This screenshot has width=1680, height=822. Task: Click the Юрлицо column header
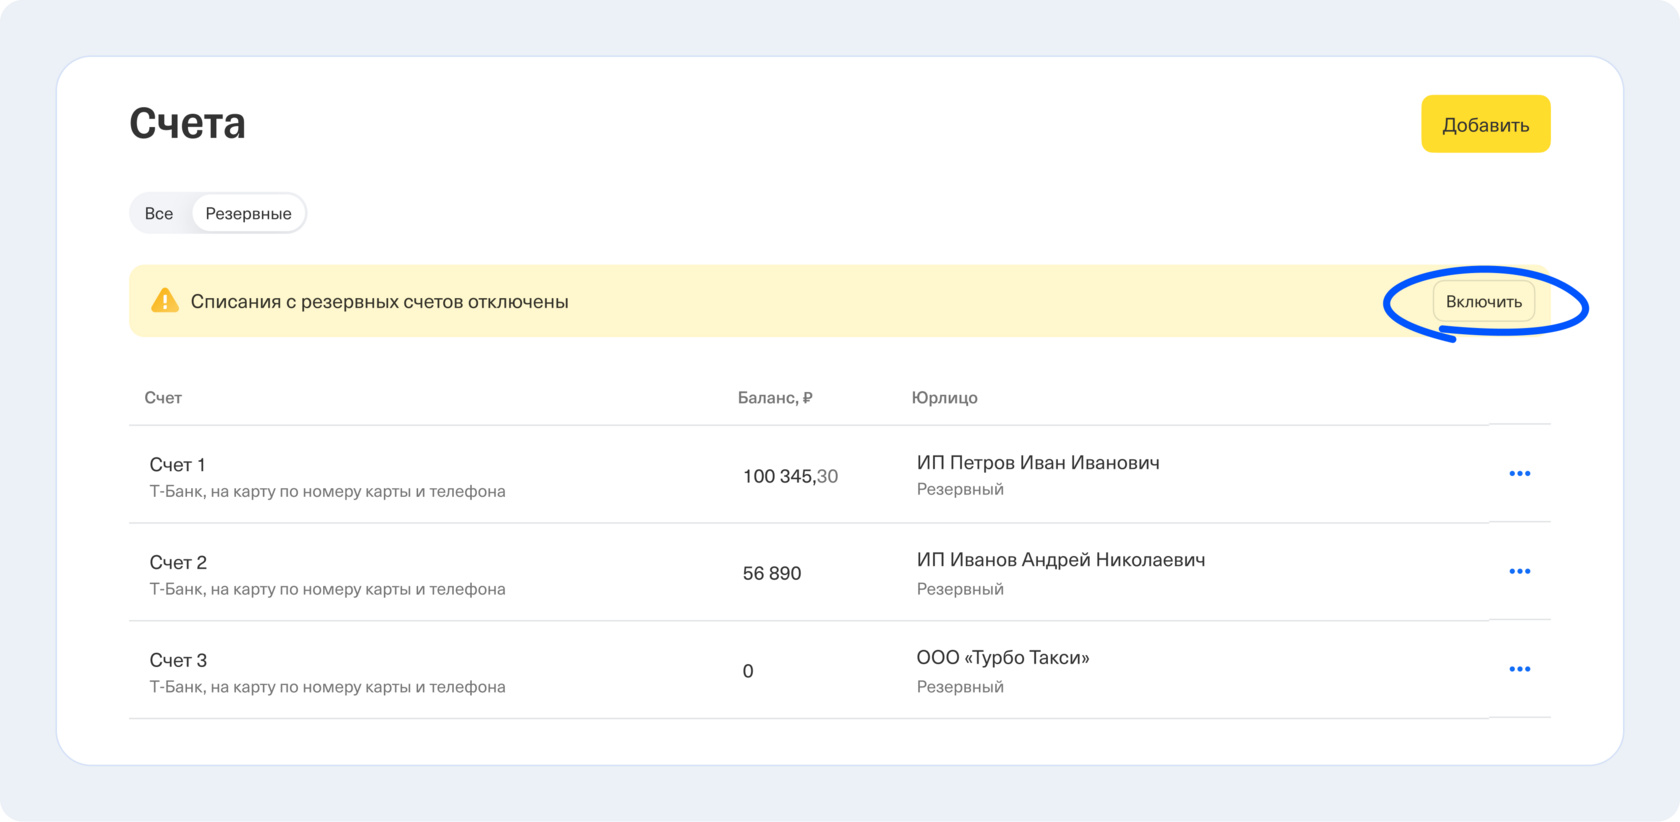pyautogui.click(x=944, y=398)
